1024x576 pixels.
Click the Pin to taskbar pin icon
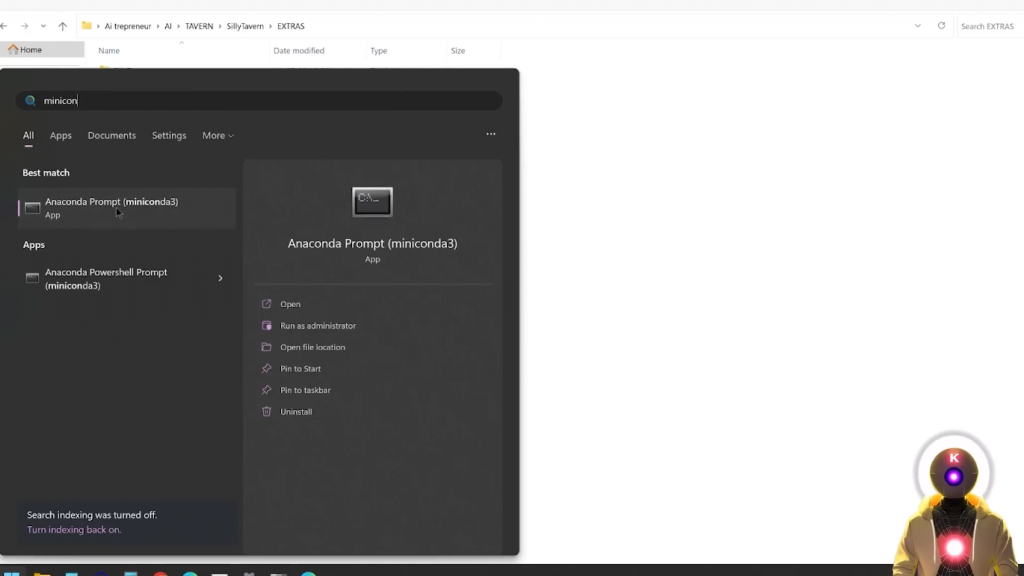266,390
